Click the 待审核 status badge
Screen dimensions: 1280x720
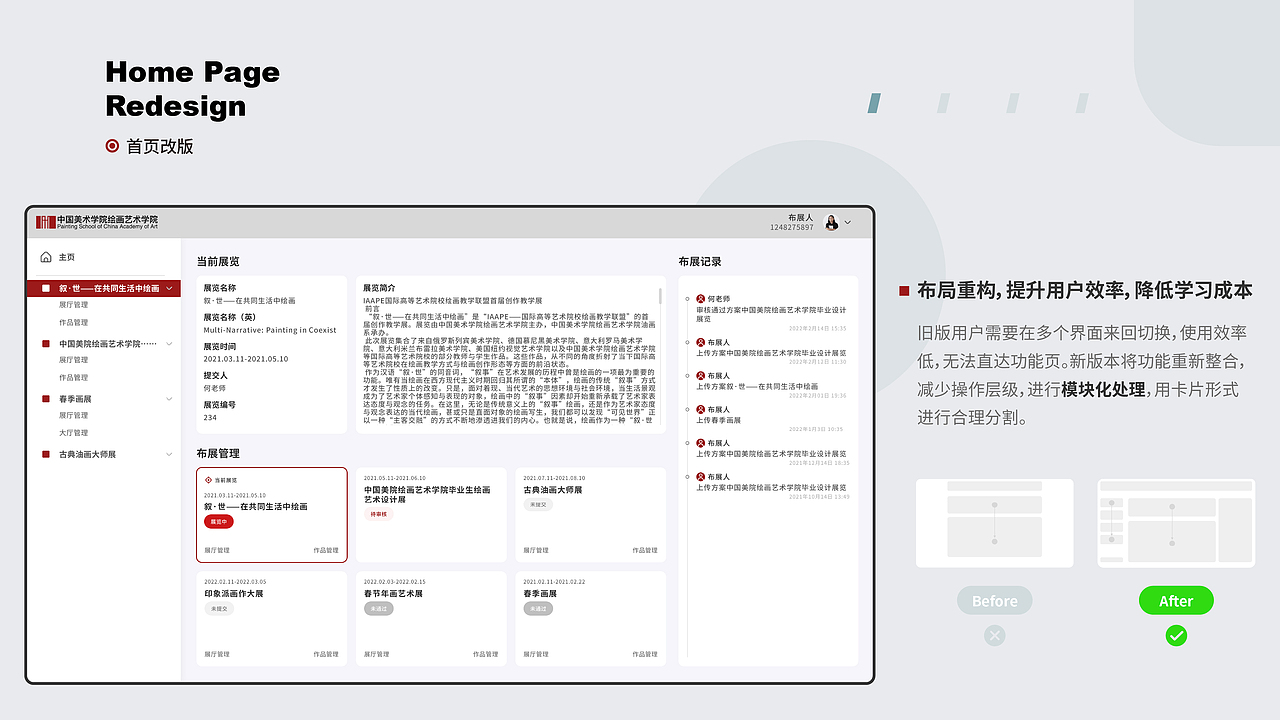pos(379,514)
